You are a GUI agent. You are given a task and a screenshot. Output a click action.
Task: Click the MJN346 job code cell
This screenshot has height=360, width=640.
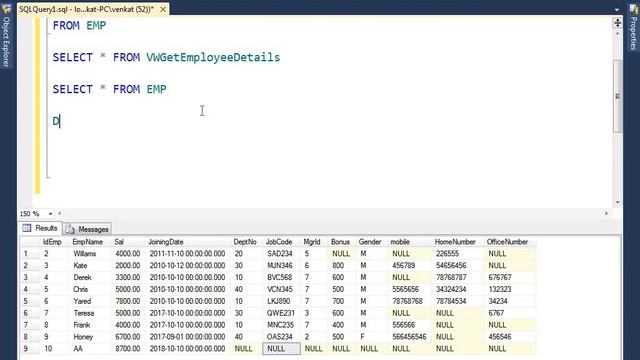[x=282, y=266]
